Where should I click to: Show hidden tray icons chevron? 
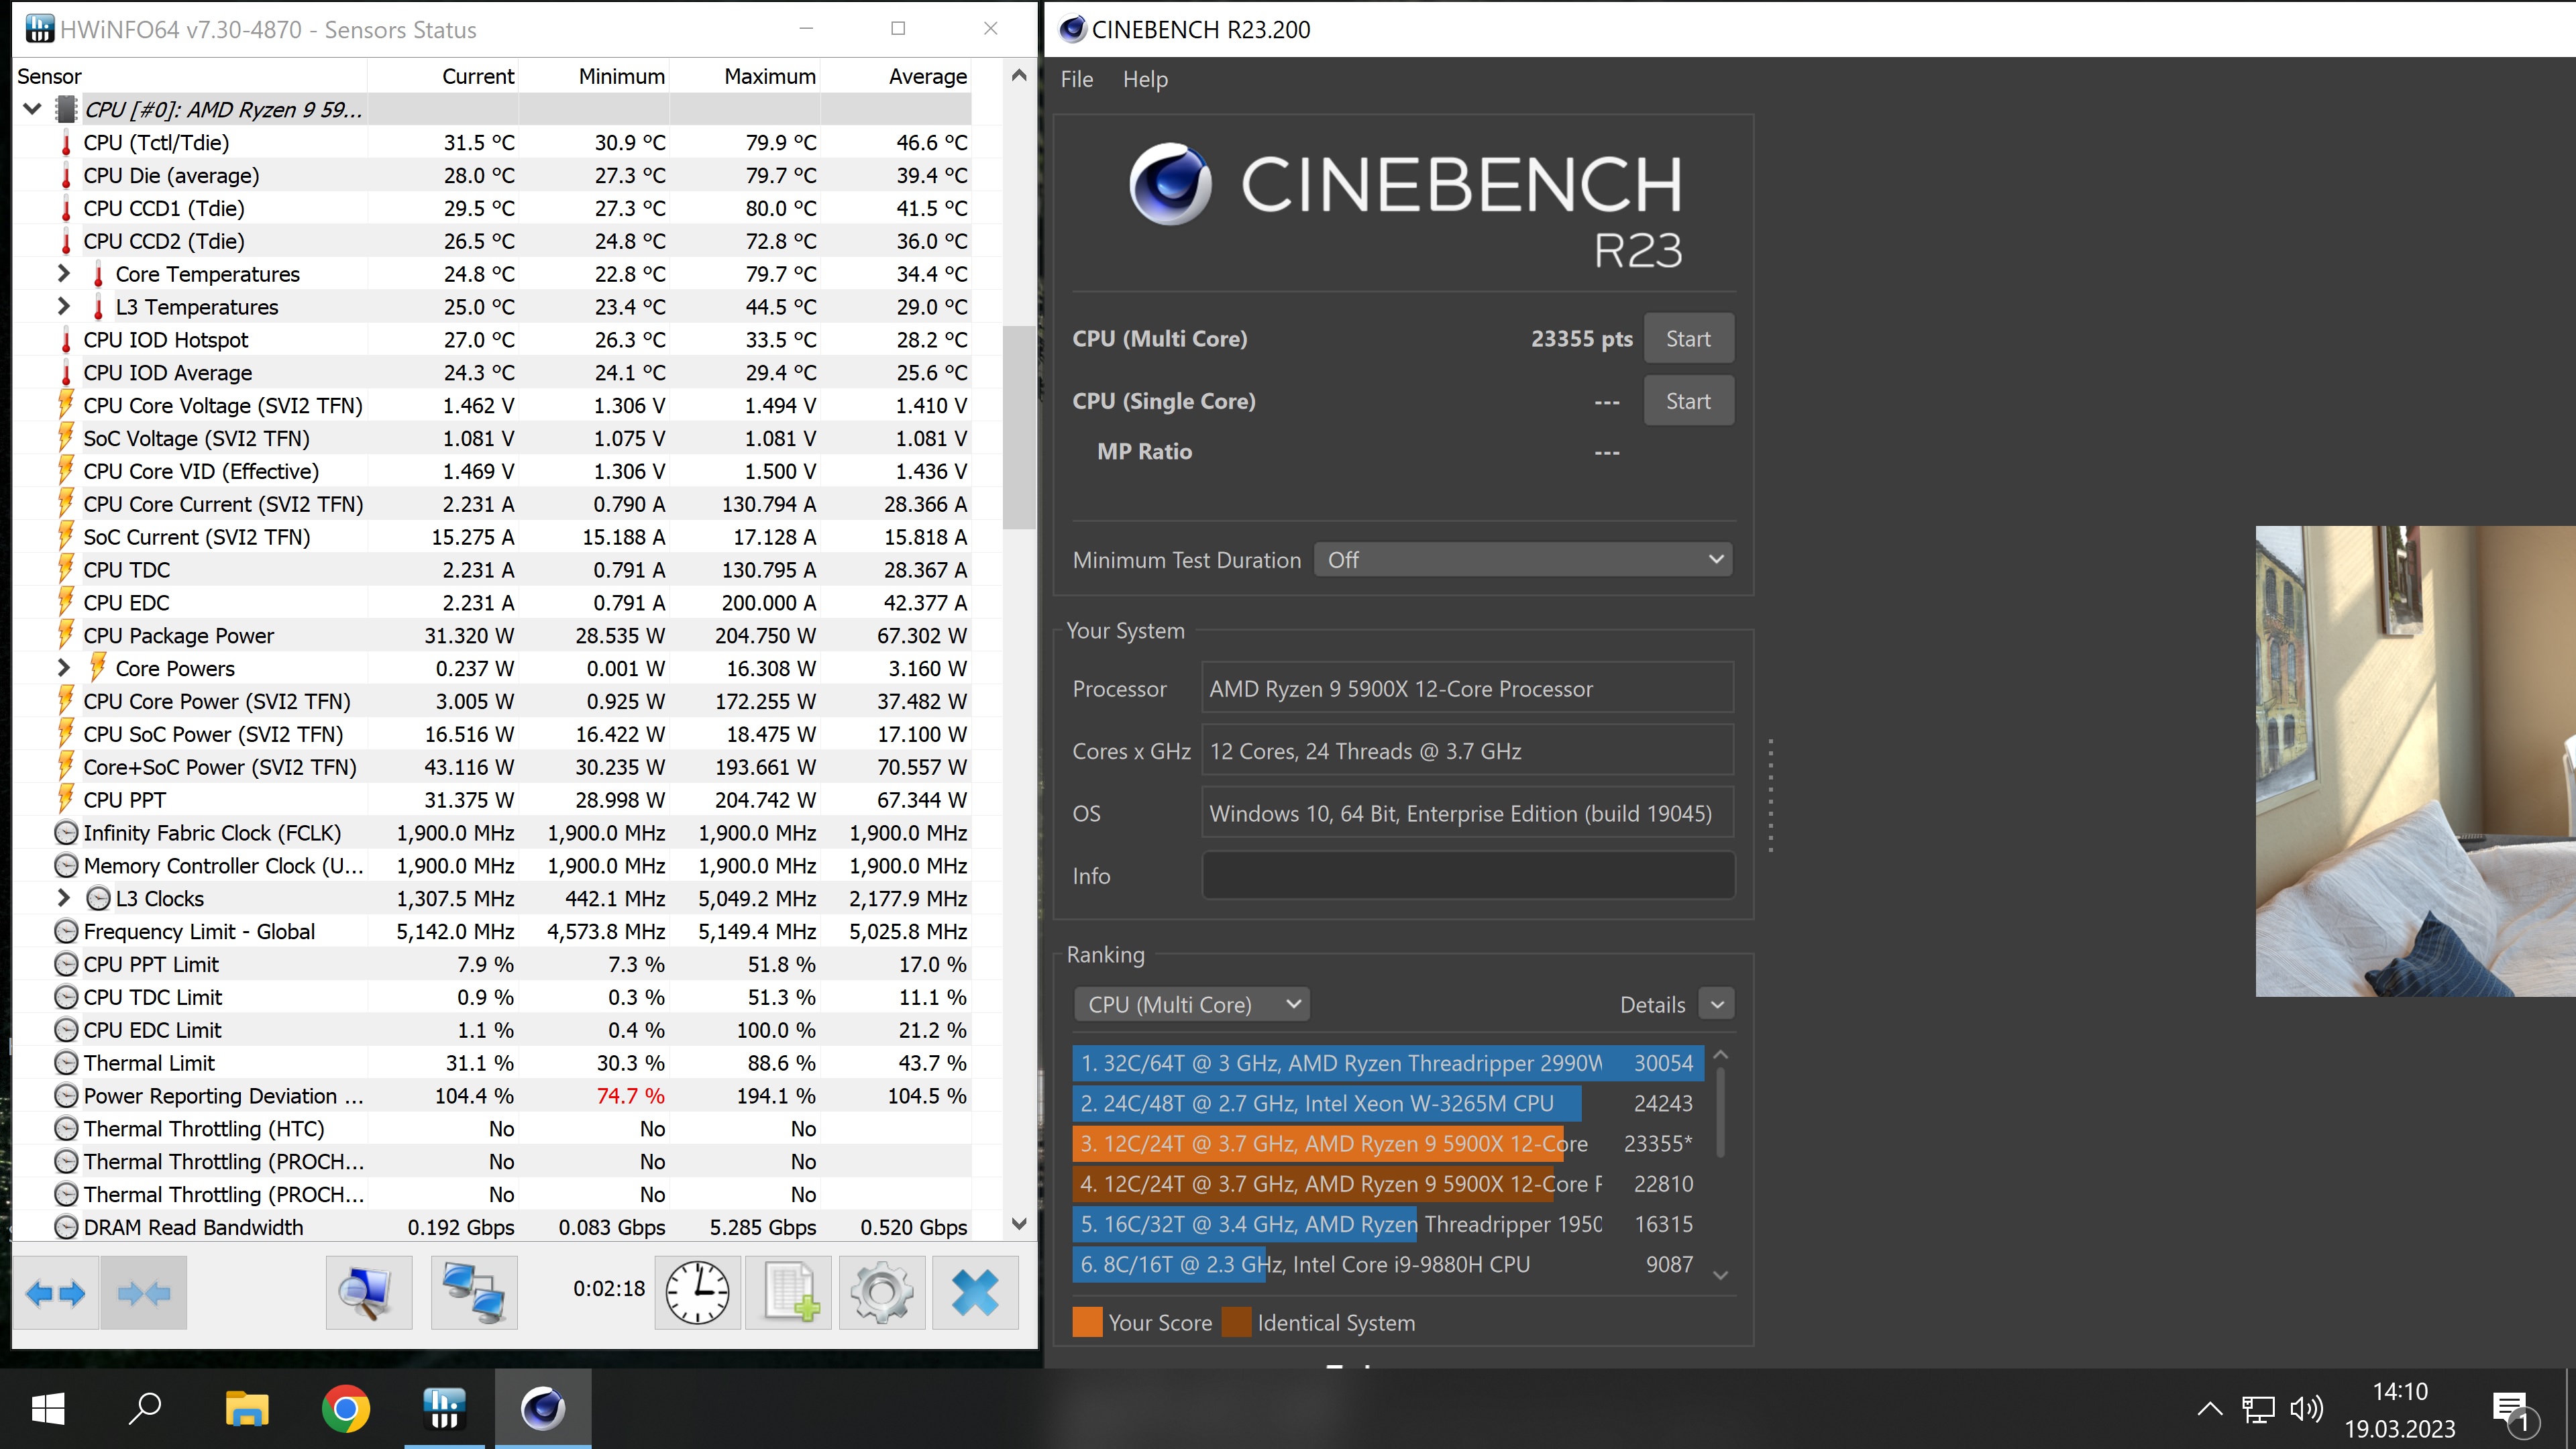click(2210, 1409)
